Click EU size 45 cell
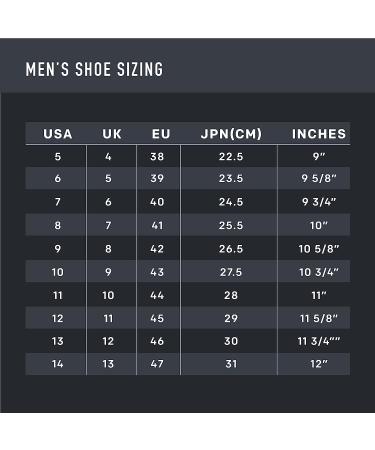Viewport: 375px width, 450px height. click(157, 318)
